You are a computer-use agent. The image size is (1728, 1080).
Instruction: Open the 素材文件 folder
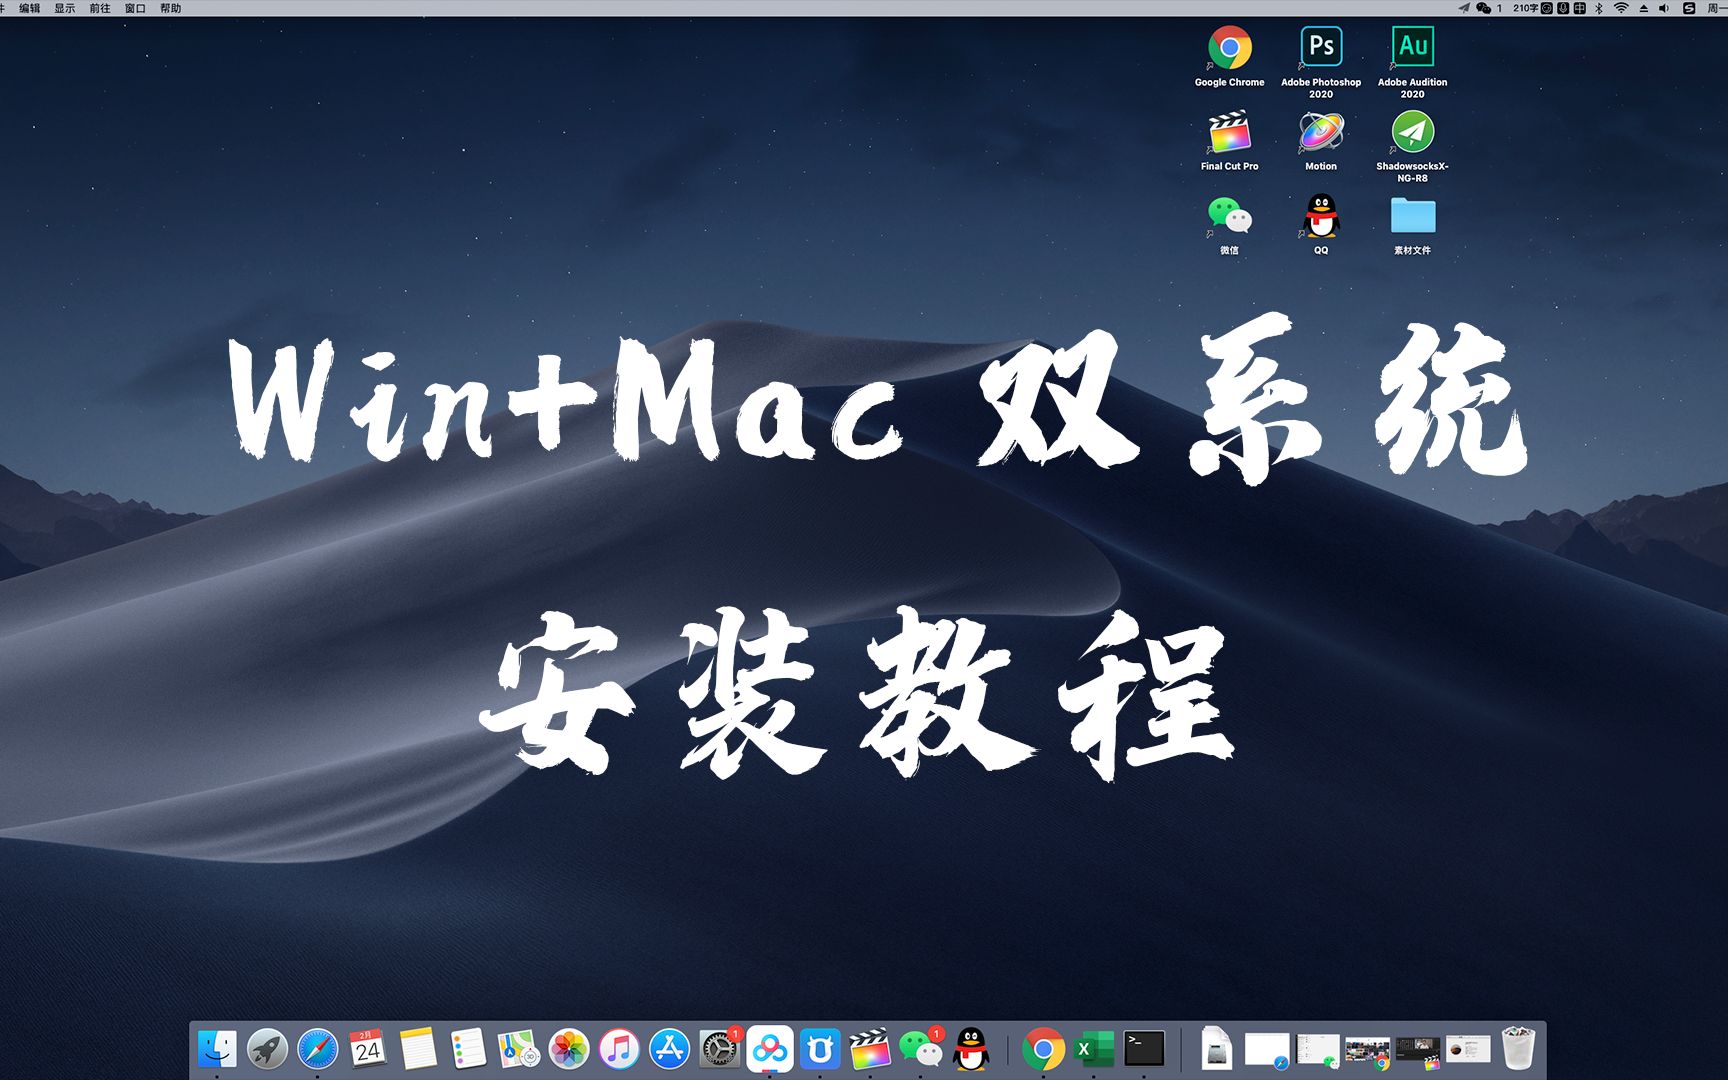(x=1412, y=215)
